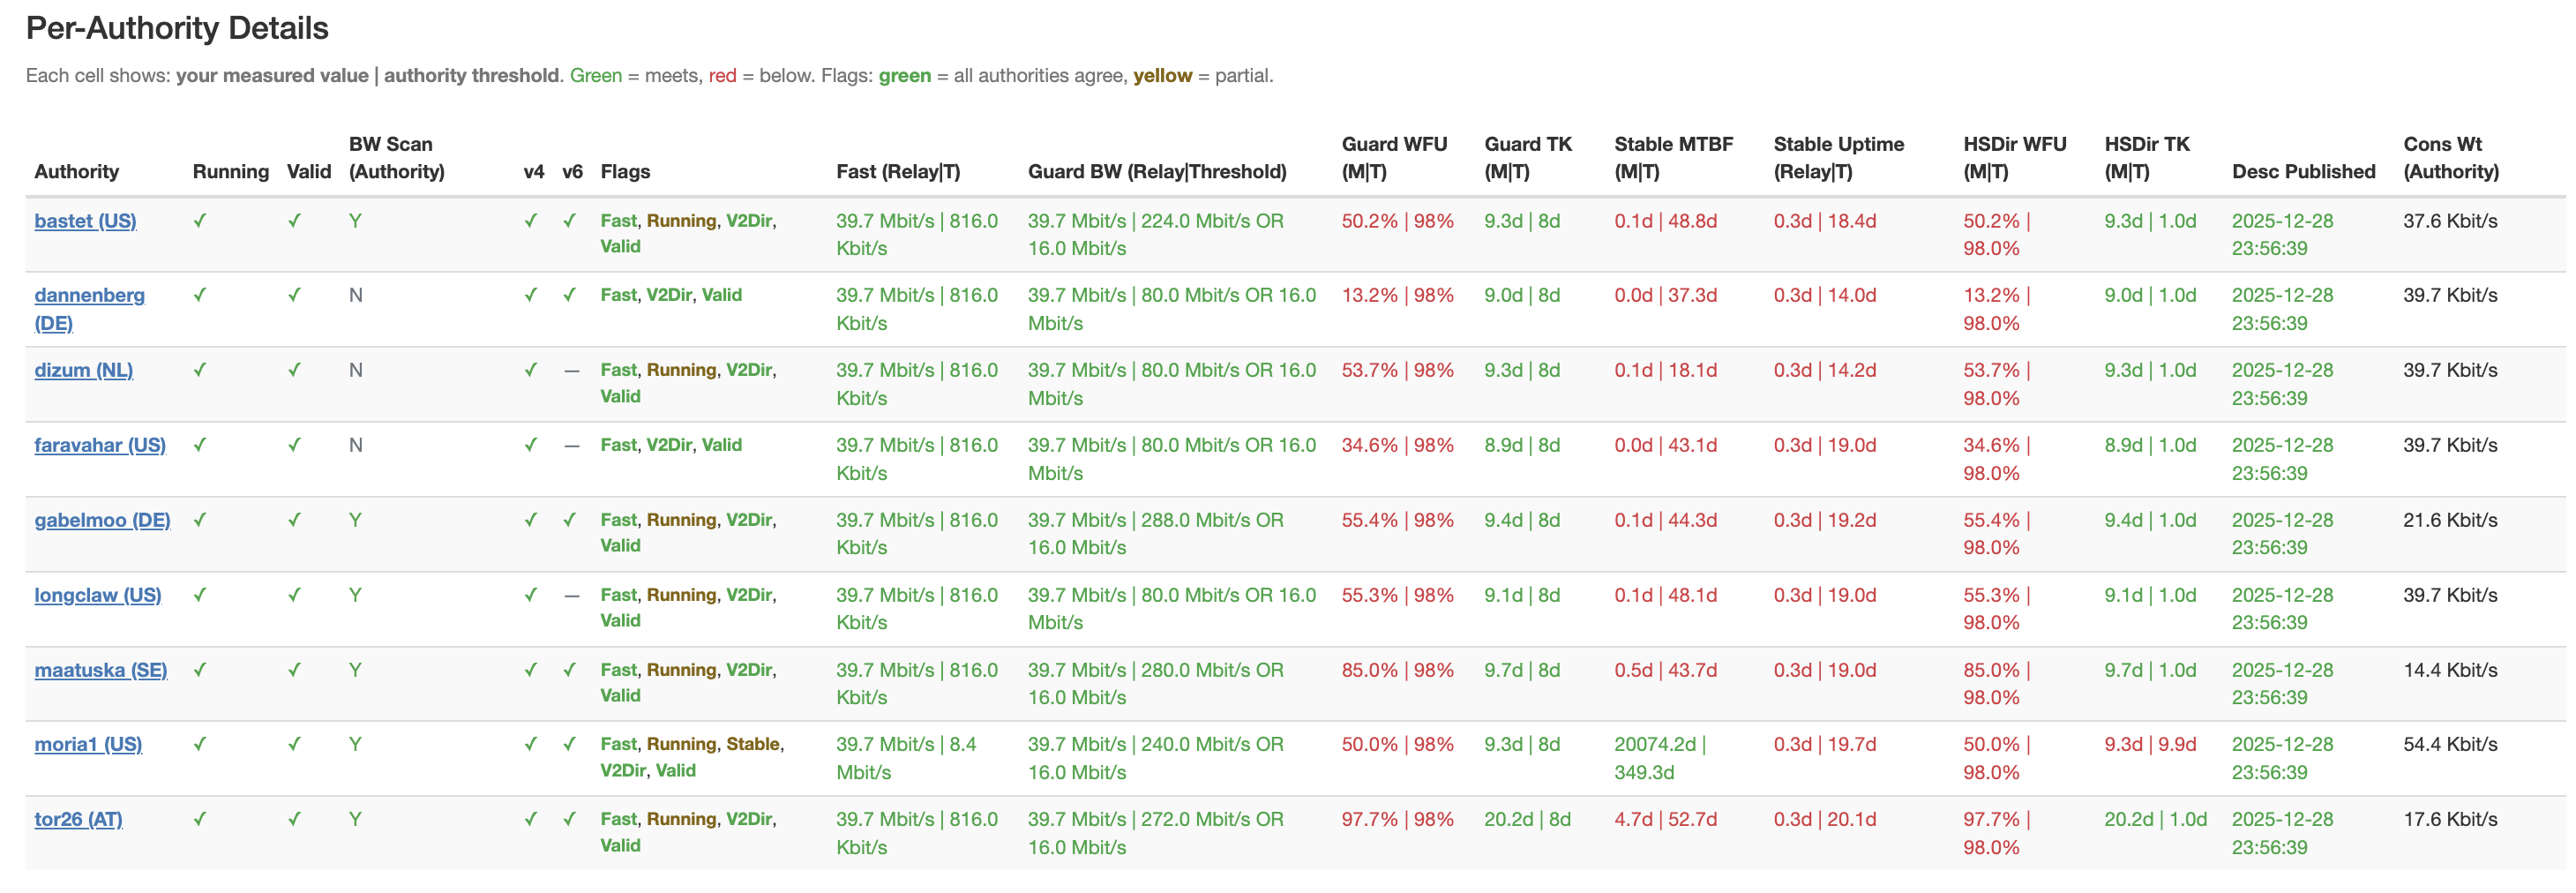Open the dannenberg (DE) authority link
Viewport: 2576px width, 893px height.
pos(89,296)
